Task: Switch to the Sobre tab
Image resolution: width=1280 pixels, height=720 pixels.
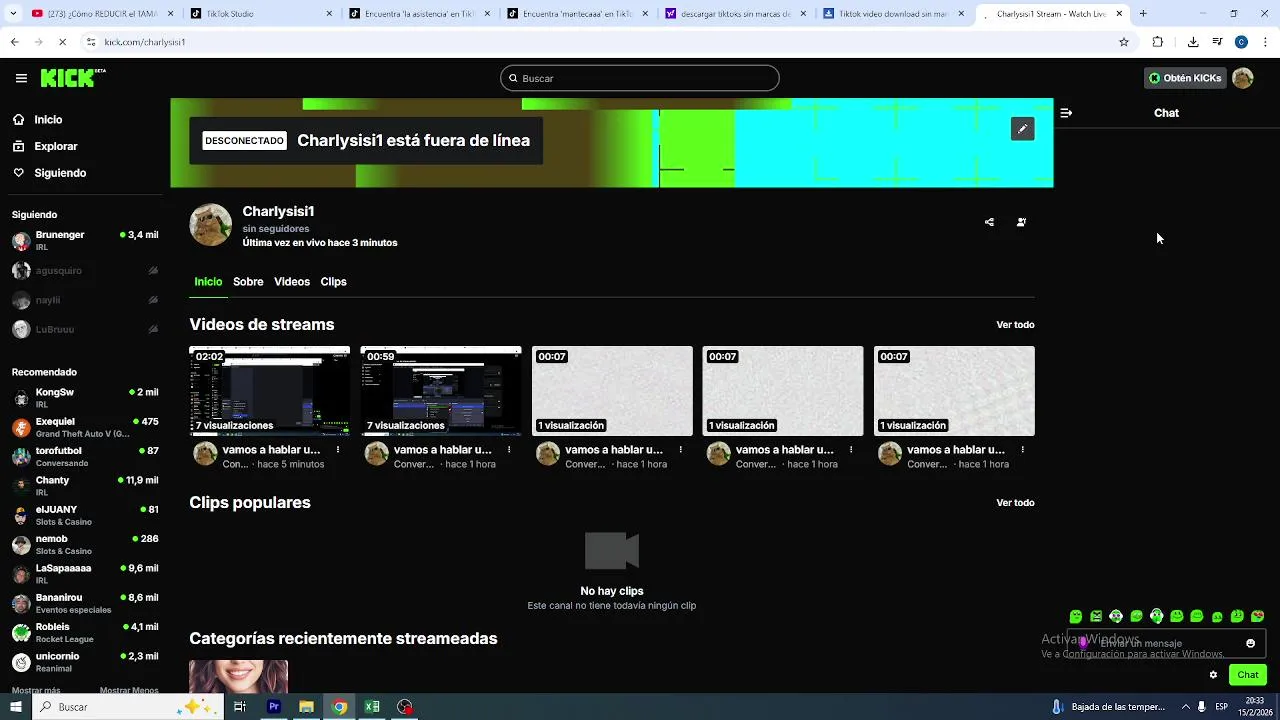Action: (248, 282)
